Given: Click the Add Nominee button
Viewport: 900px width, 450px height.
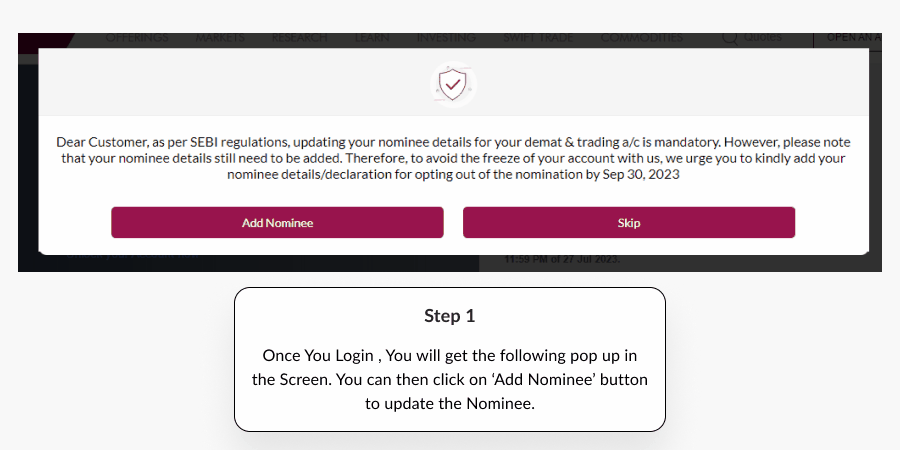Looking at the screenshot, I should pos(277,223).
